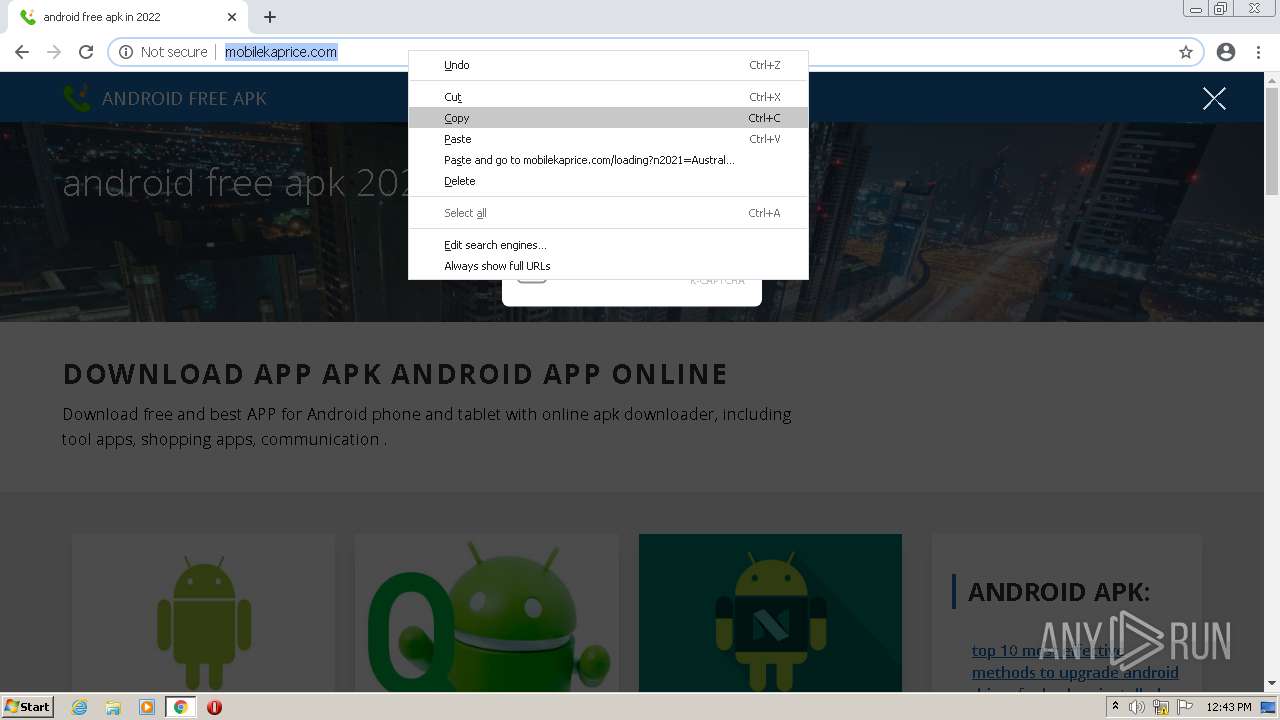
Task: Click the browser forward arrow
Action: click(x=54, y=52)
